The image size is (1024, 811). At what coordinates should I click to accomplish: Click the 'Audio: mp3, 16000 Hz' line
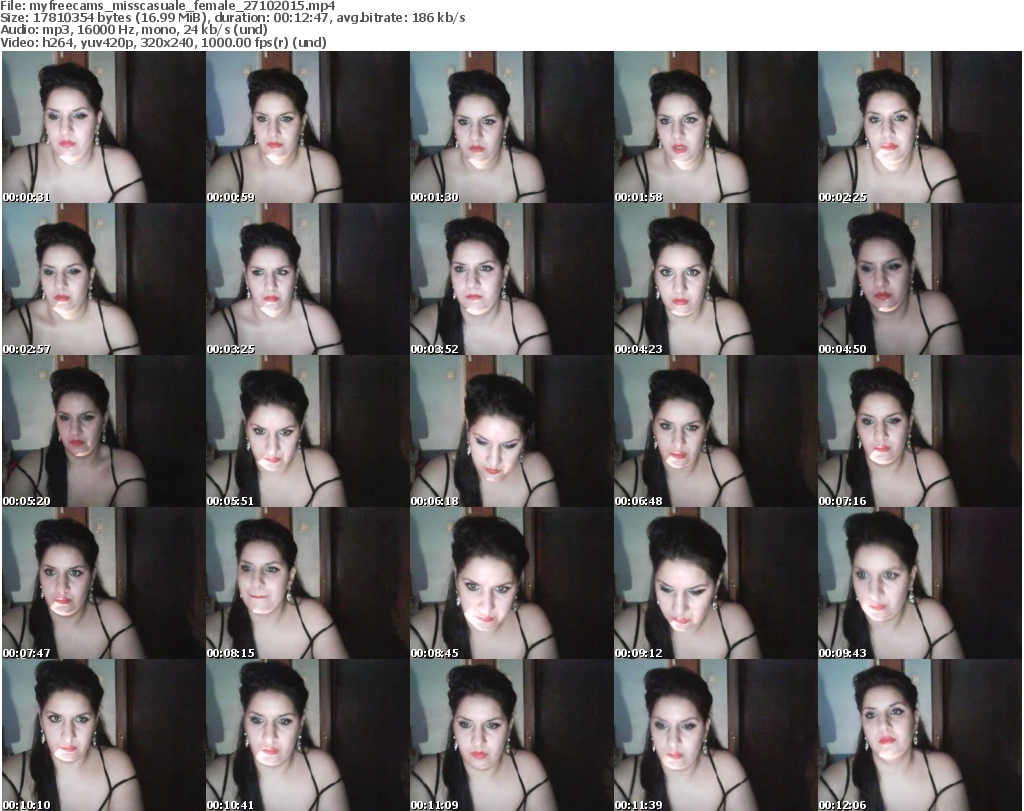[134, 30]
